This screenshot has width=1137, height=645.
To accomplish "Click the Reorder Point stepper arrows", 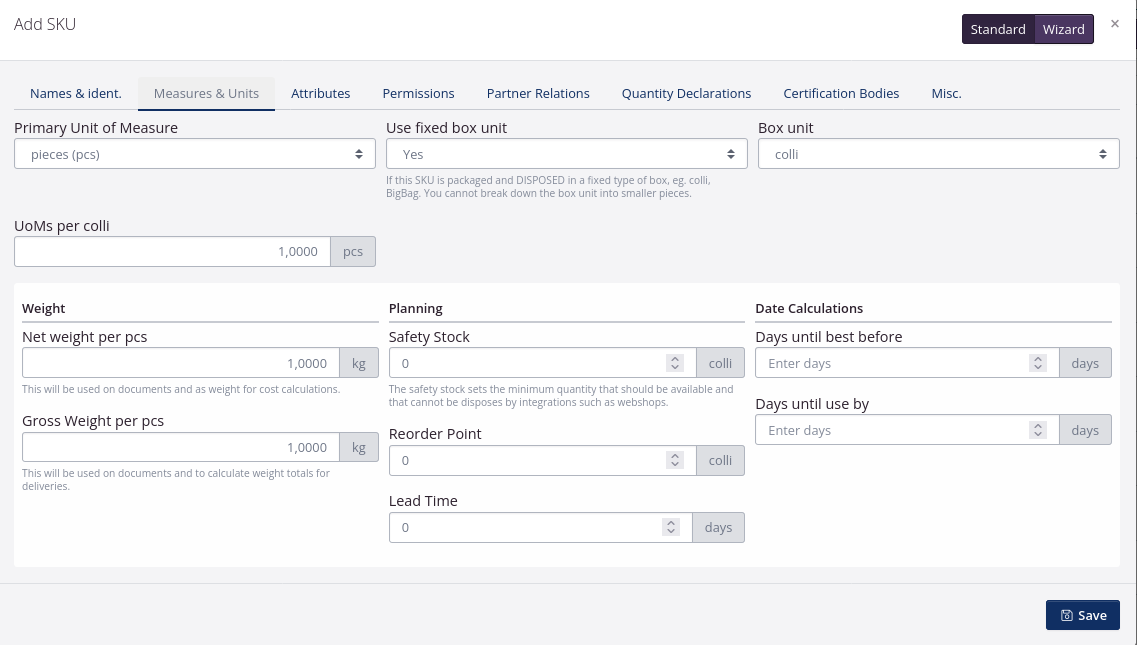I will tap(675, 460).
